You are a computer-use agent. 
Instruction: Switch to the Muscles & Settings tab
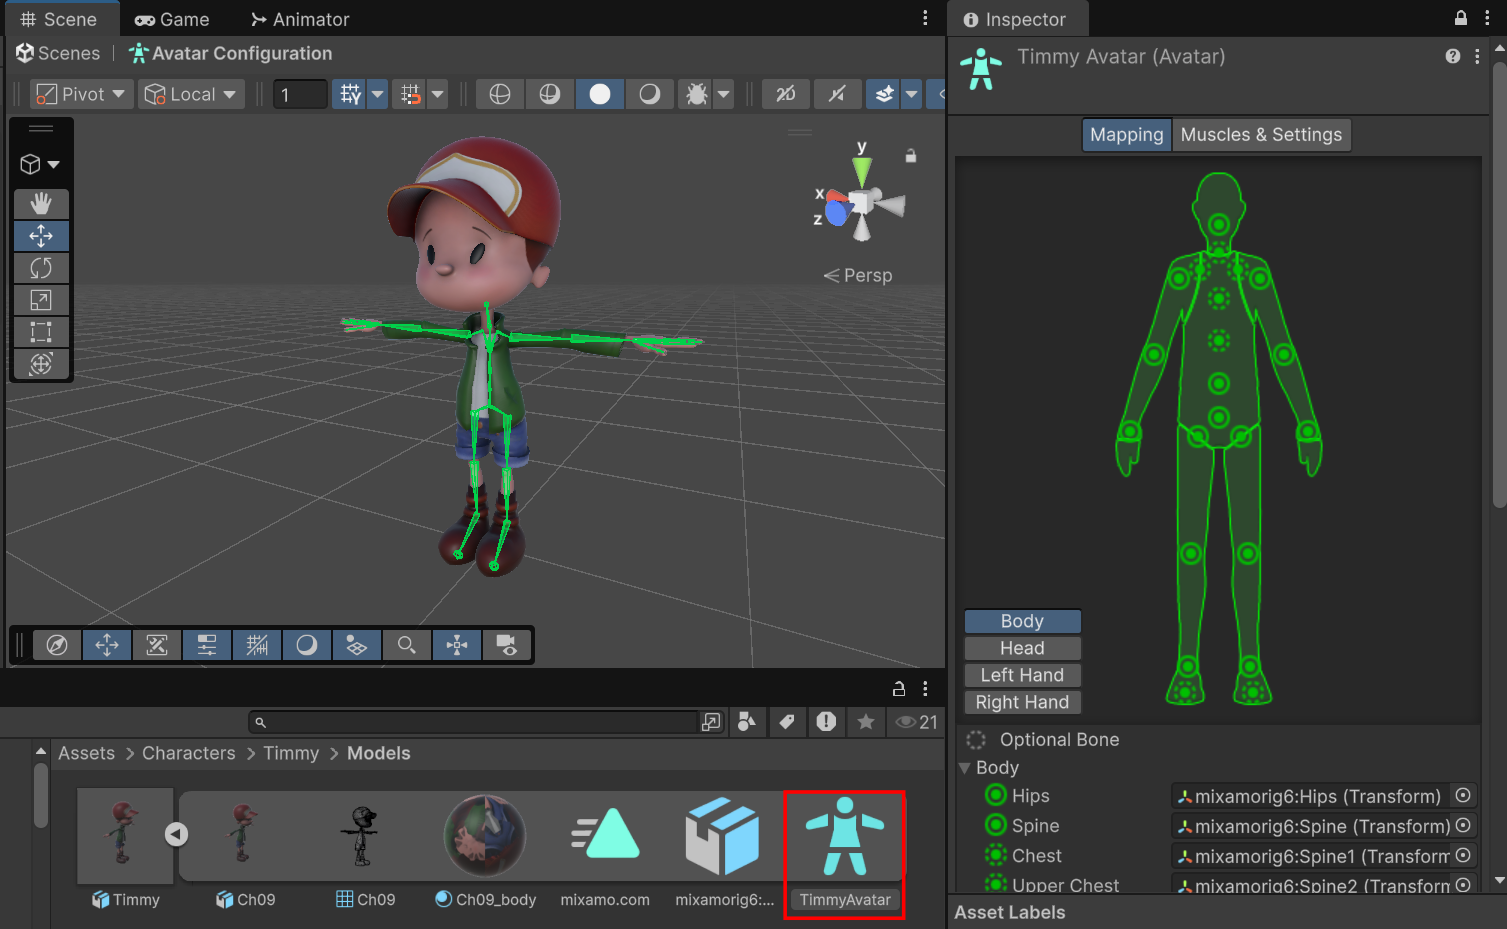(1261, 135)
